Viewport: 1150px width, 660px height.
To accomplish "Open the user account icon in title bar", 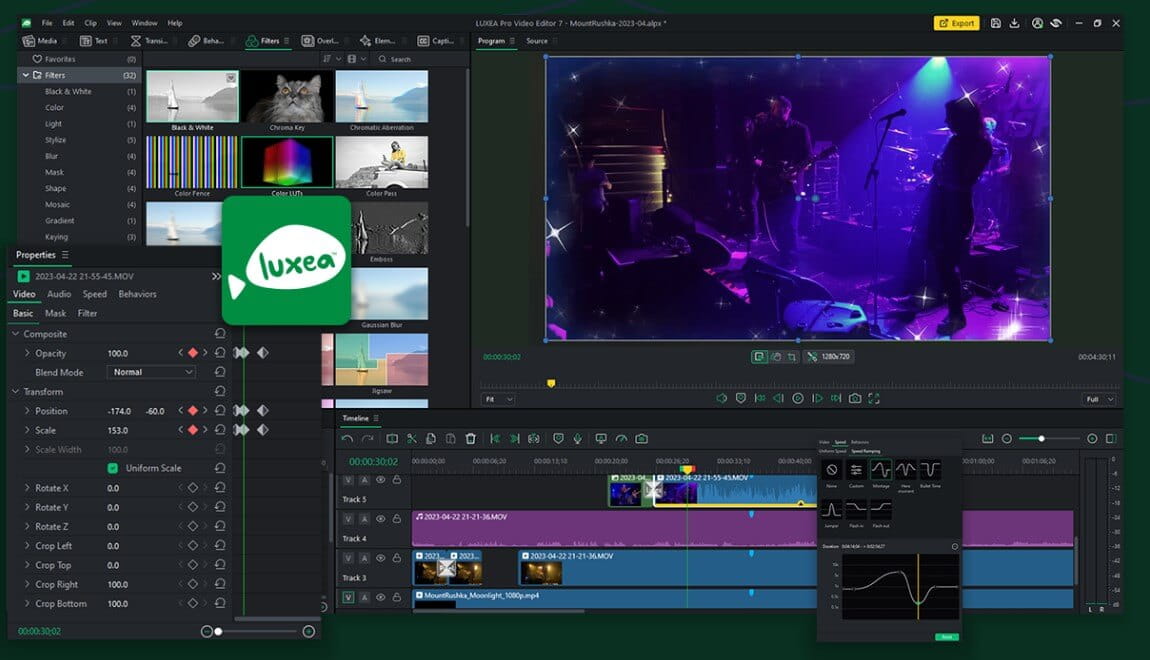I will pyautogui.click(x=1037, y=23).
